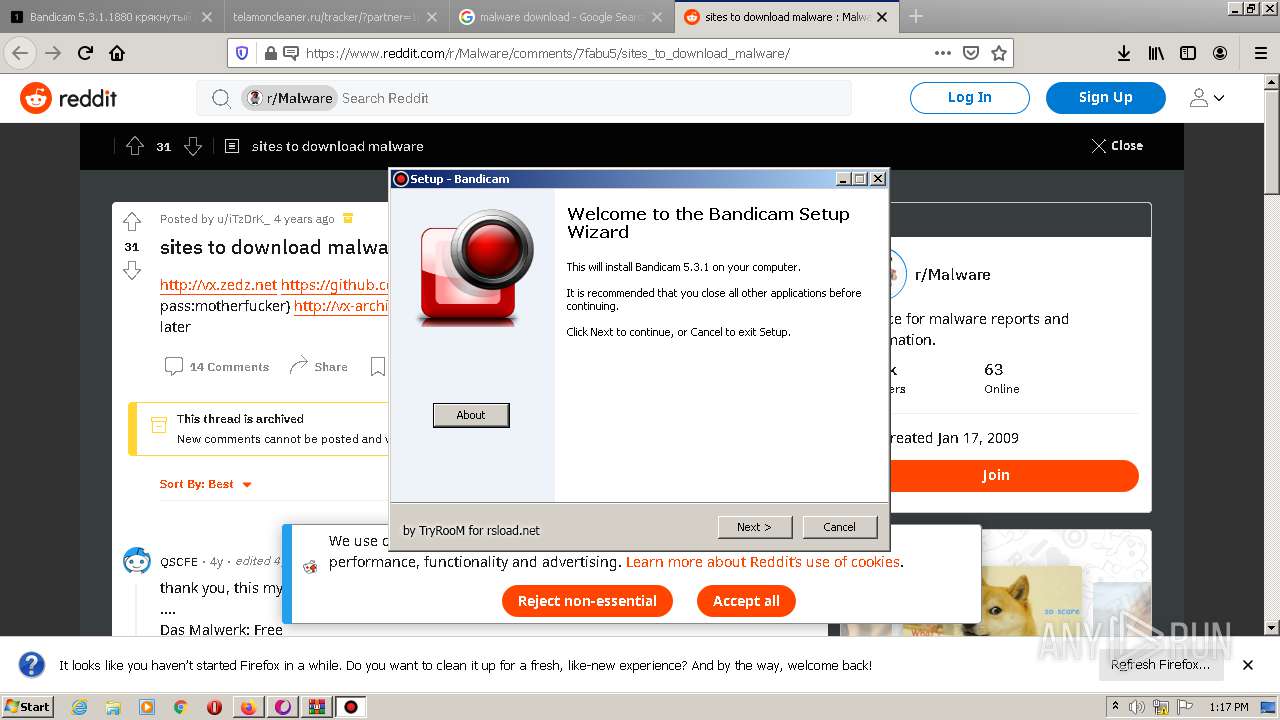Accept all cookies
Viewport: 1280px width, 720px height.
[746, 601]
